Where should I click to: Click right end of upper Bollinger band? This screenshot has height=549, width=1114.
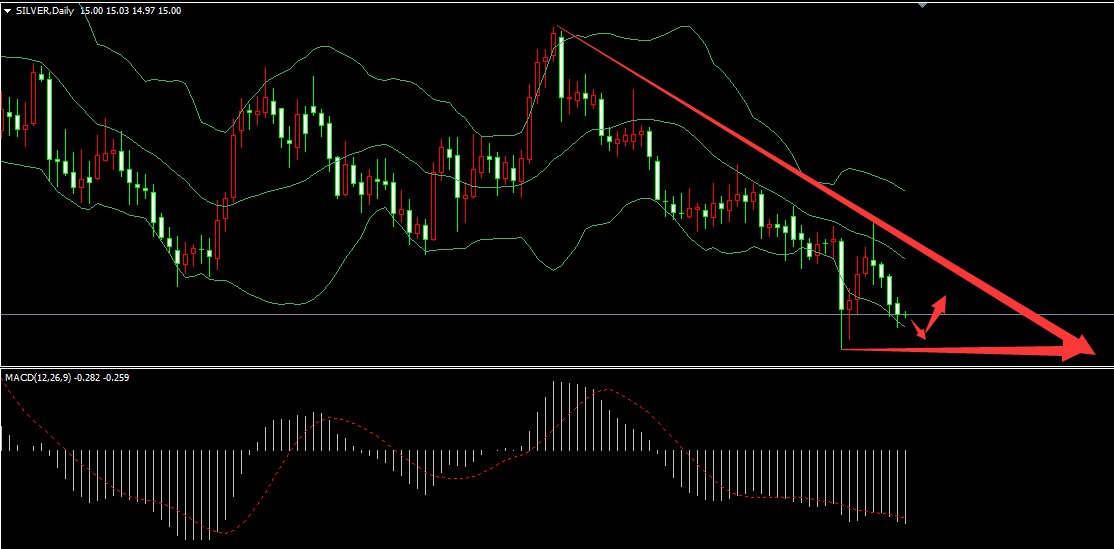903,190
